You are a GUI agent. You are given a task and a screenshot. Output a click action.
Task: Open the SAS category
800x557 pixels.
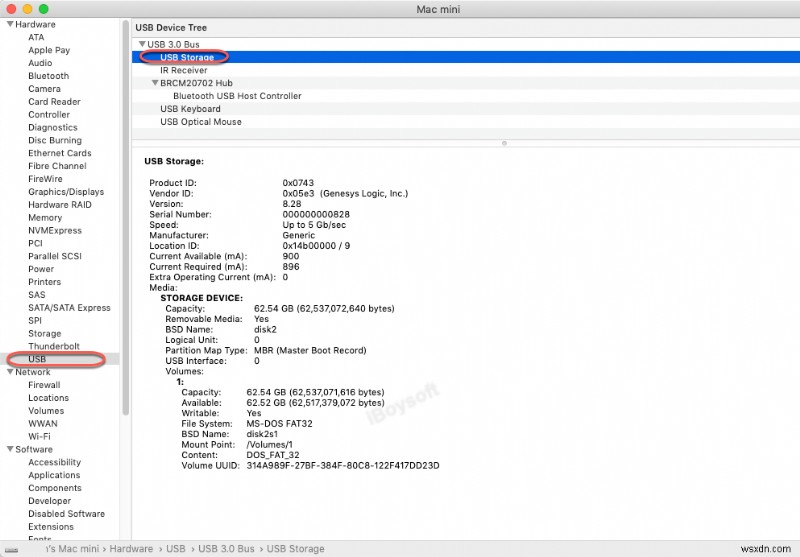tap(37, 294)
